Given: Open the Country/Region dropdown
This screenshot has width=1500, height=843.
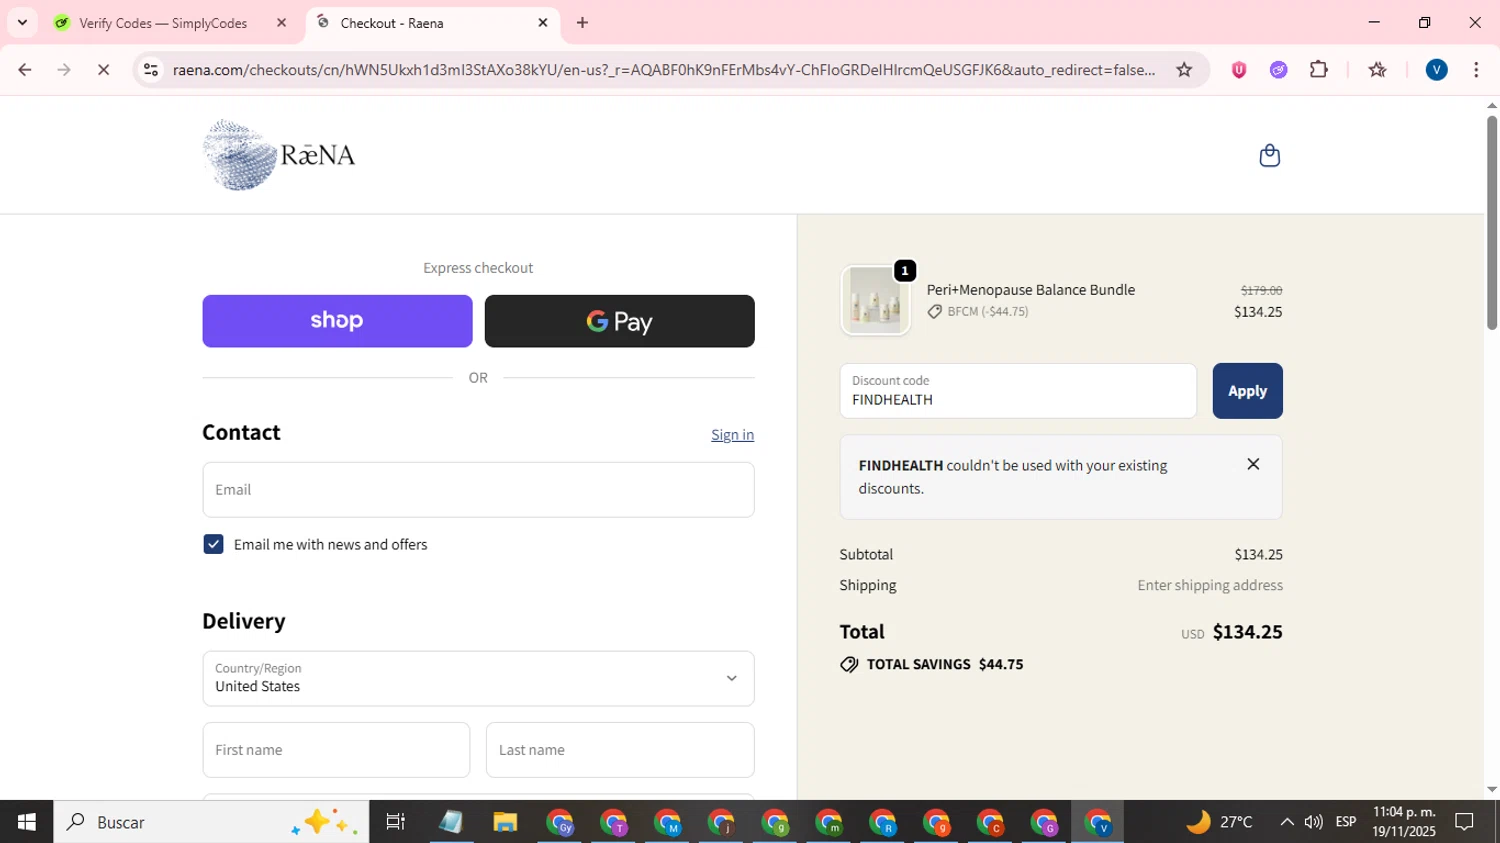Looking at the screenshot, I should [x=478, y=679].
